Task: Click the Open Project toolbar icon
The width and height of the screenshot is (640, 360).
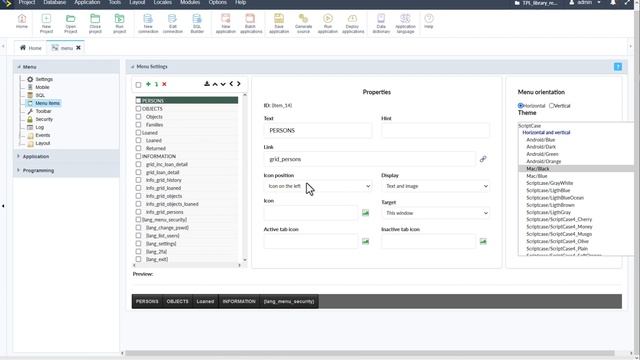Action: pyautogui.click(x=71, y=24)
